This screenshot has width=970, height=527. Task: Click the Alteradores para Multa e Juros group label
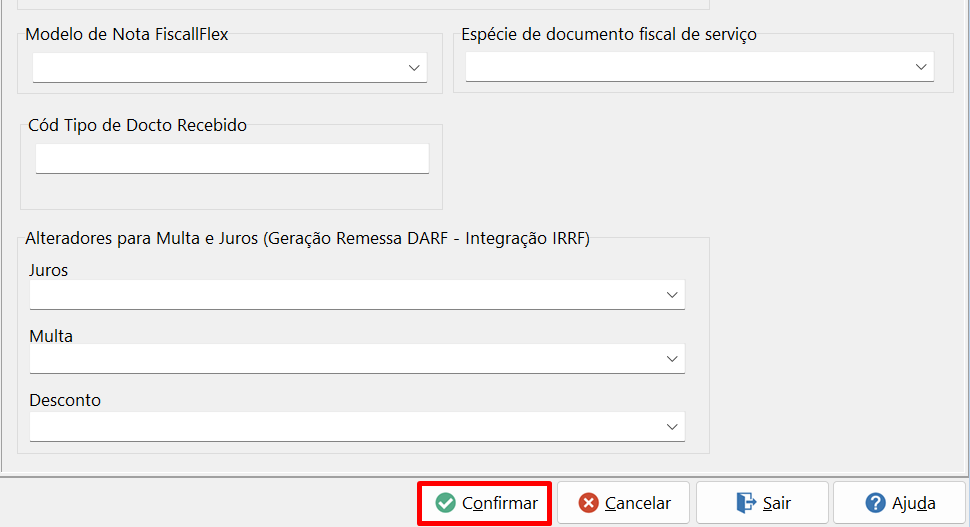[x=307, y=238]
